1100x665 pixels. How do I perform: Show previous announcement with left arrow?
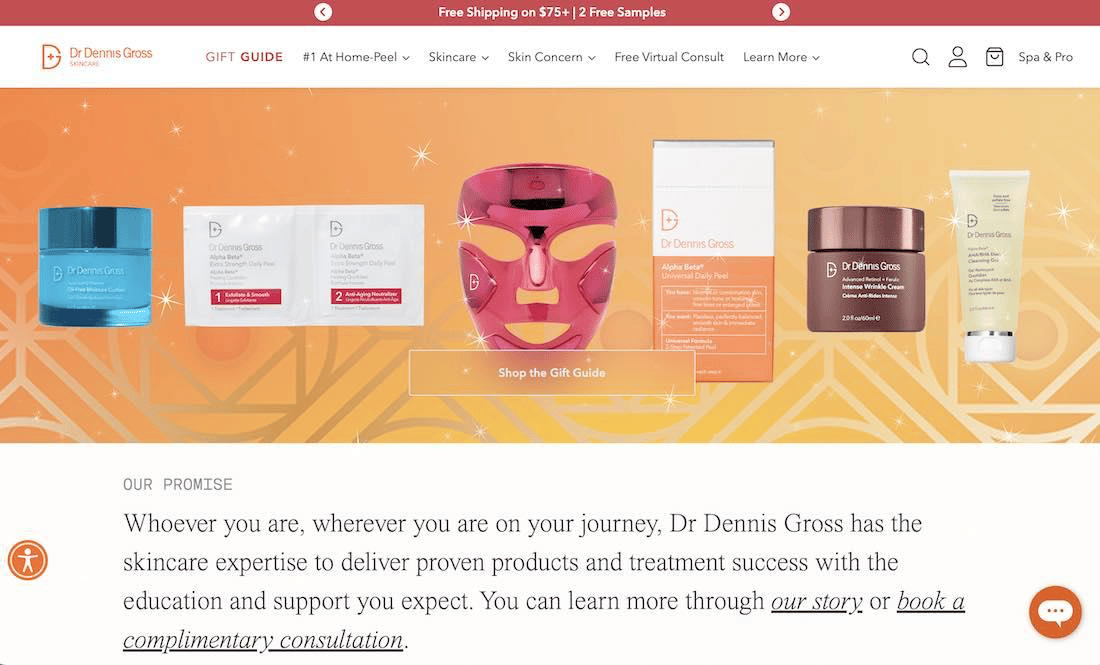click(323, 12)
